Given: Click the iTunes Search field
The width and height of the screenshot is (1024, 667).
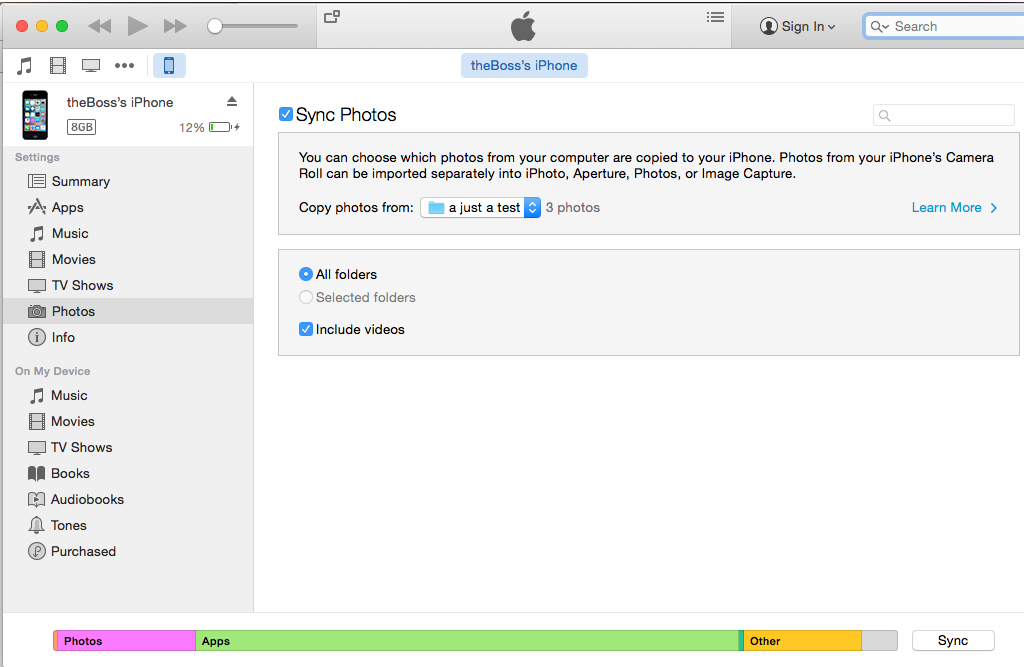Looking at the screenshot, I should [944, 26].
